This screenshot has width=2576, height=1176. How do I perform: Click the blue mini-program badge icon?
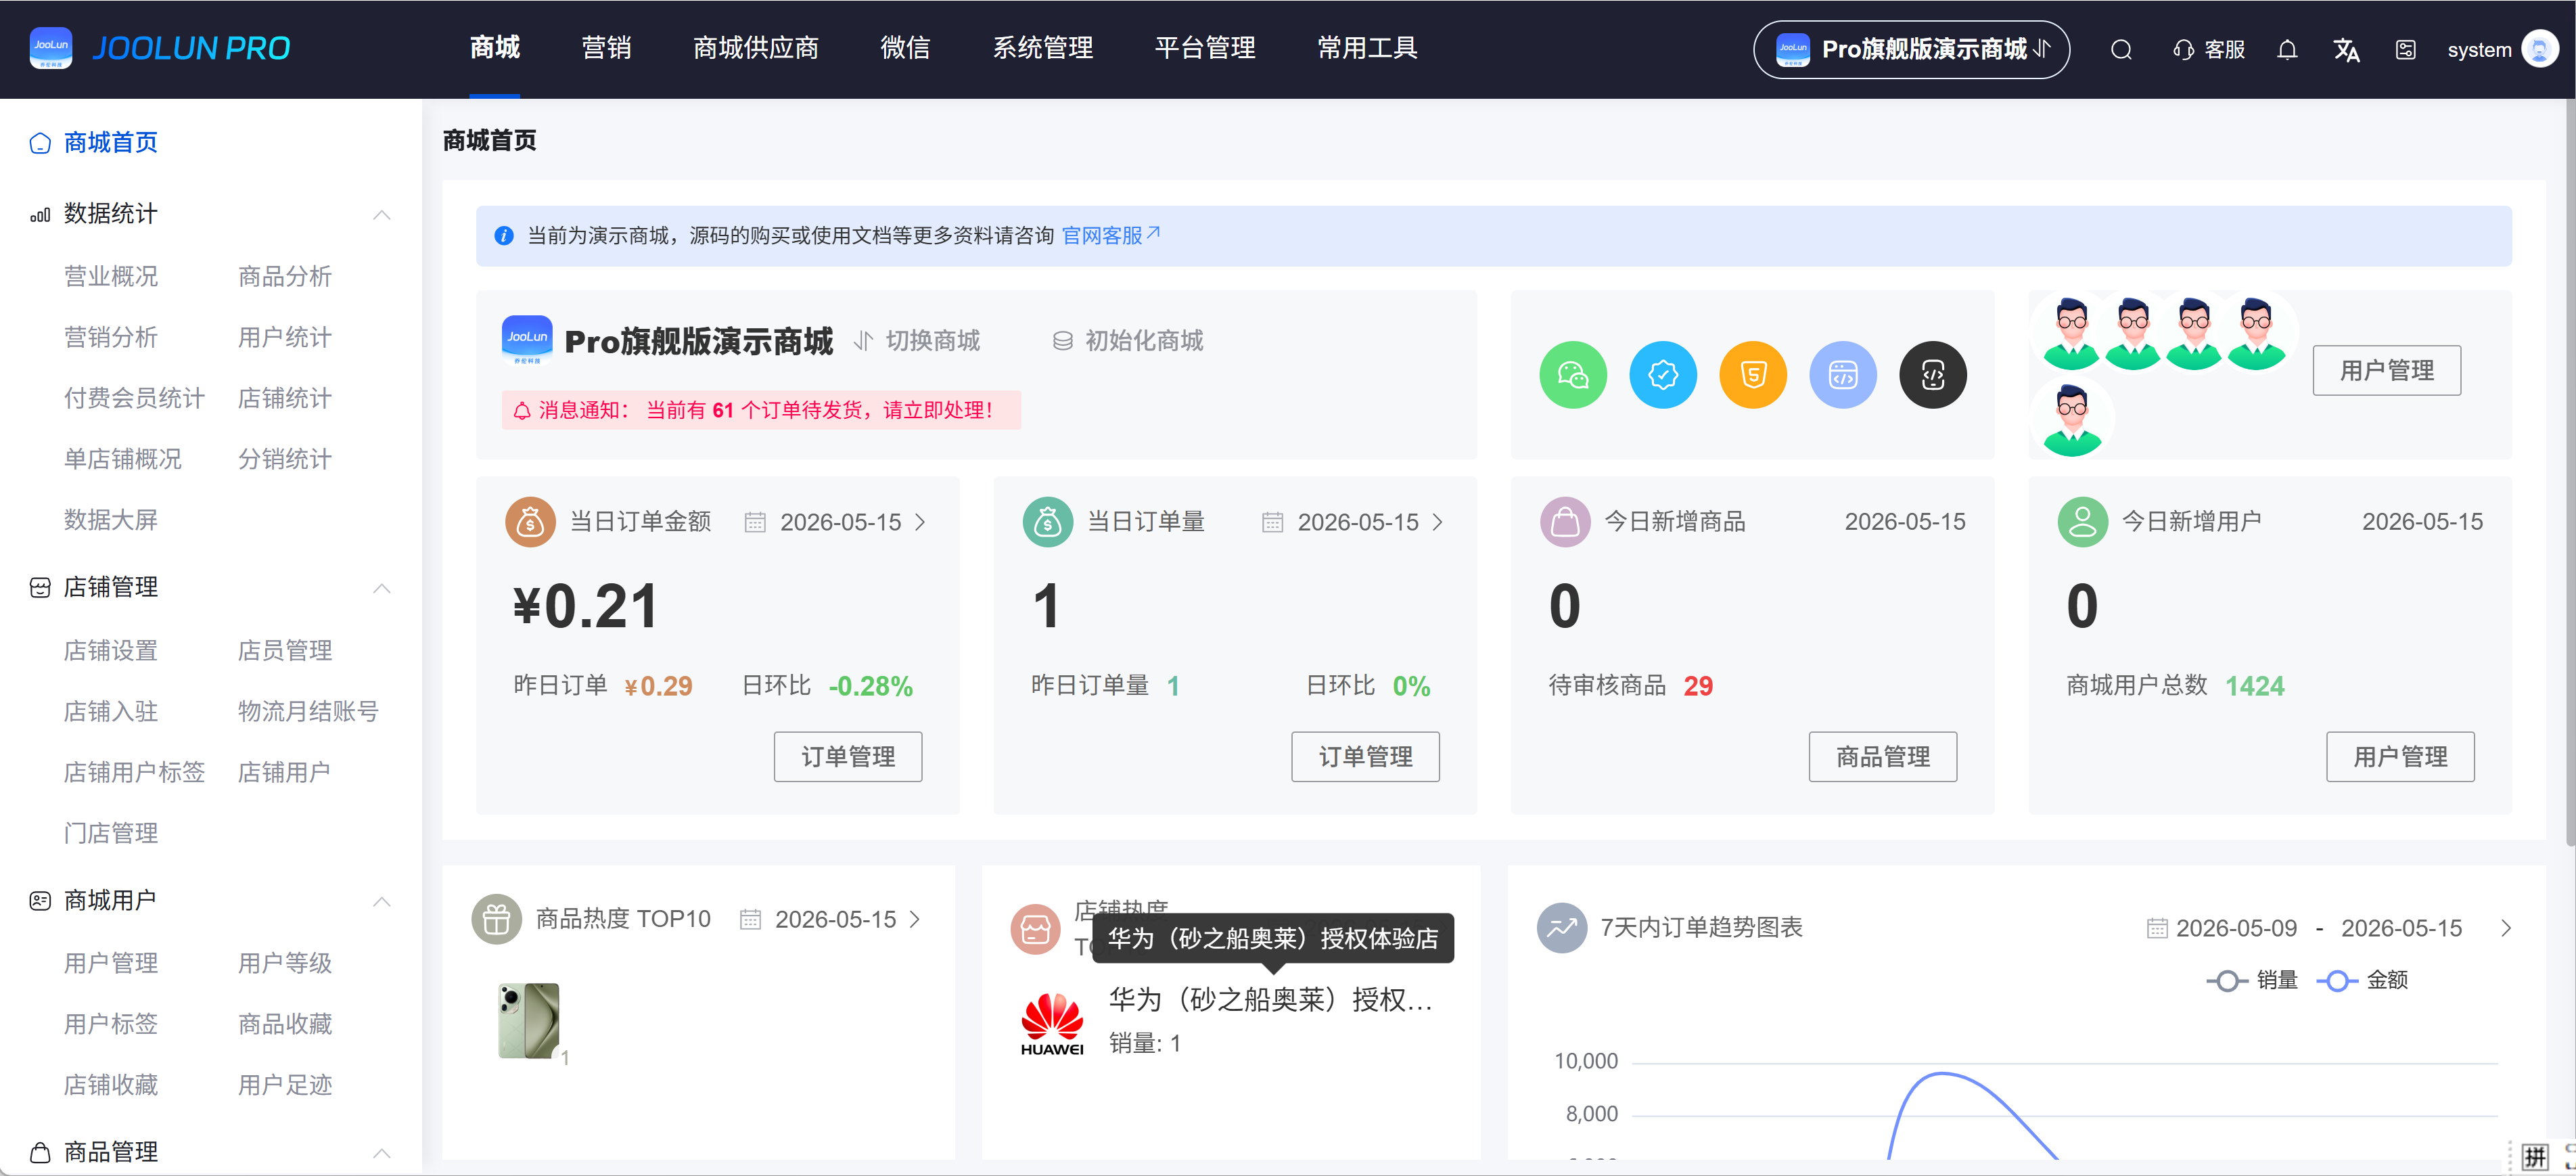click(1663, 375)
